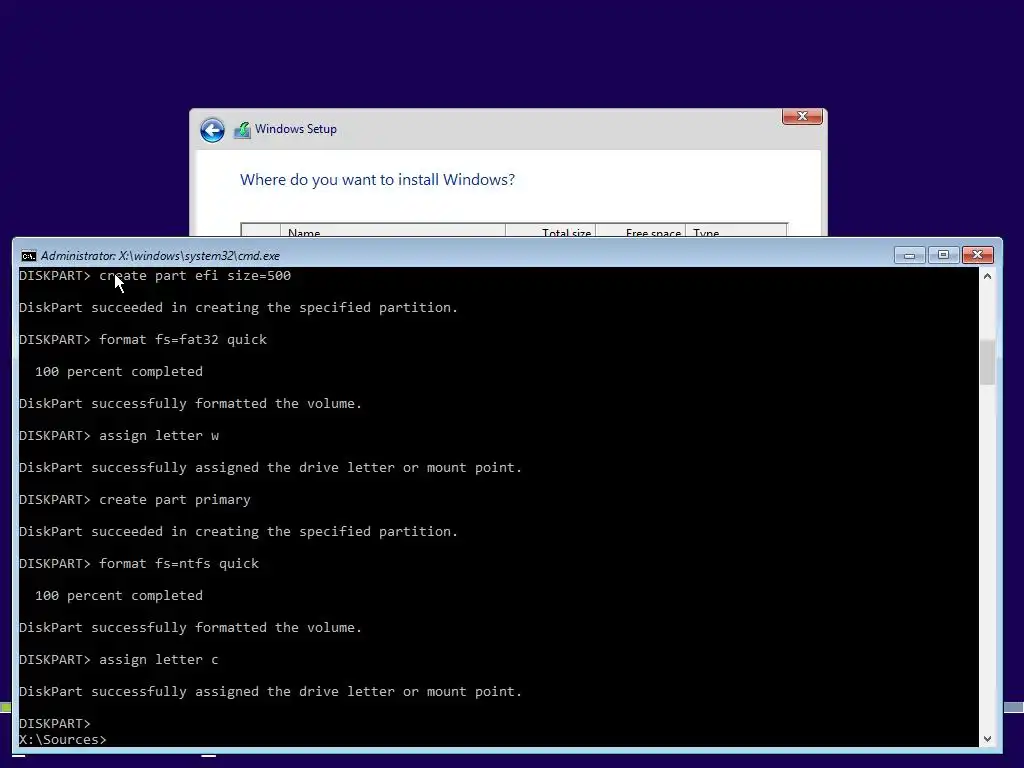
Task: Click the 'format fs=fat32 quick' command line
Action: (143, 340)
